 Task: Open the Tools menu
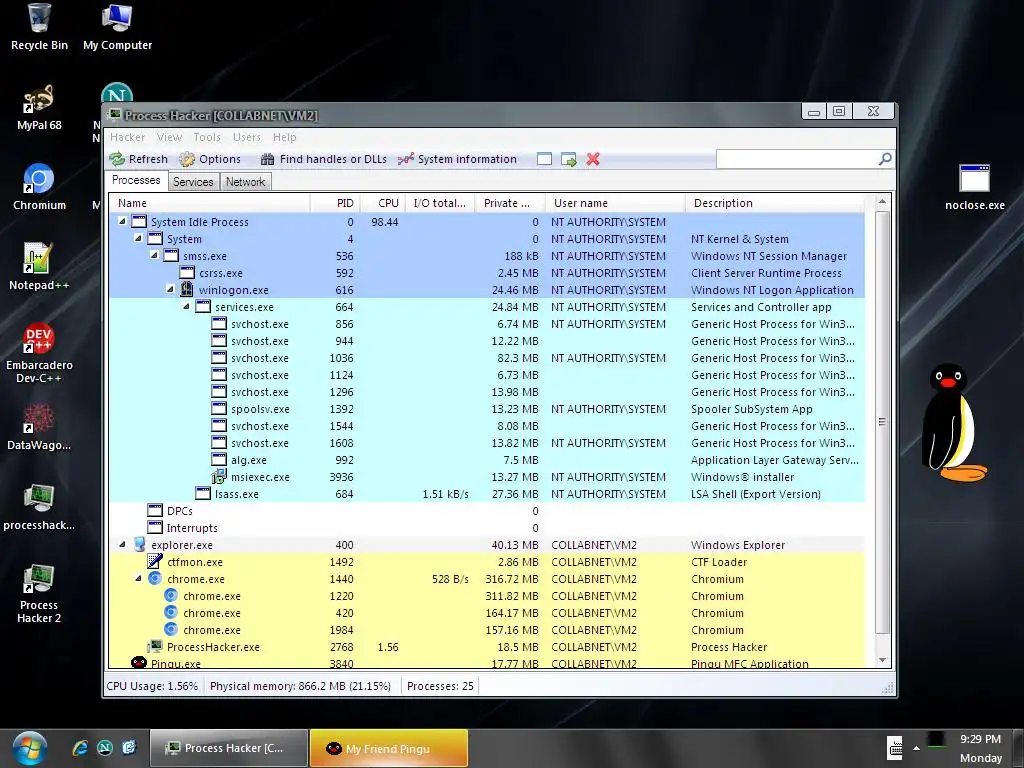pyautogui.click(x=207, y=137)
